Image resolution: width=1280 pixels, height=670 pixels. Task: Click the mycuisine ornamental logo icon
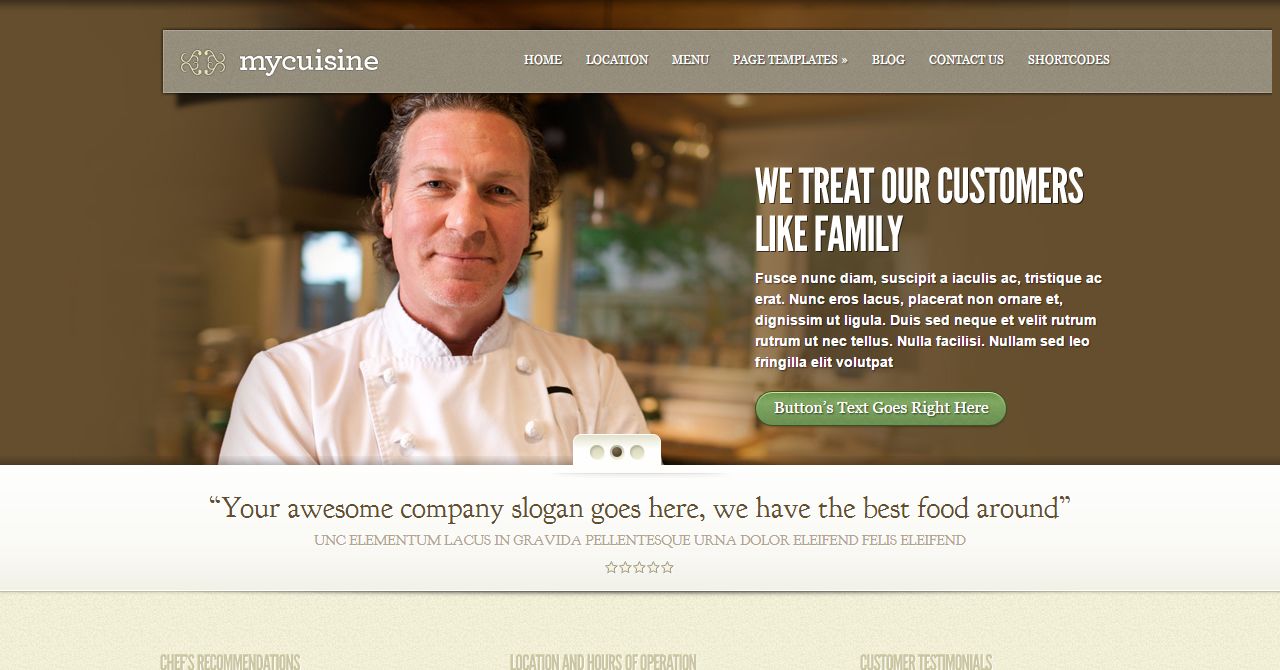click(203, 62)
